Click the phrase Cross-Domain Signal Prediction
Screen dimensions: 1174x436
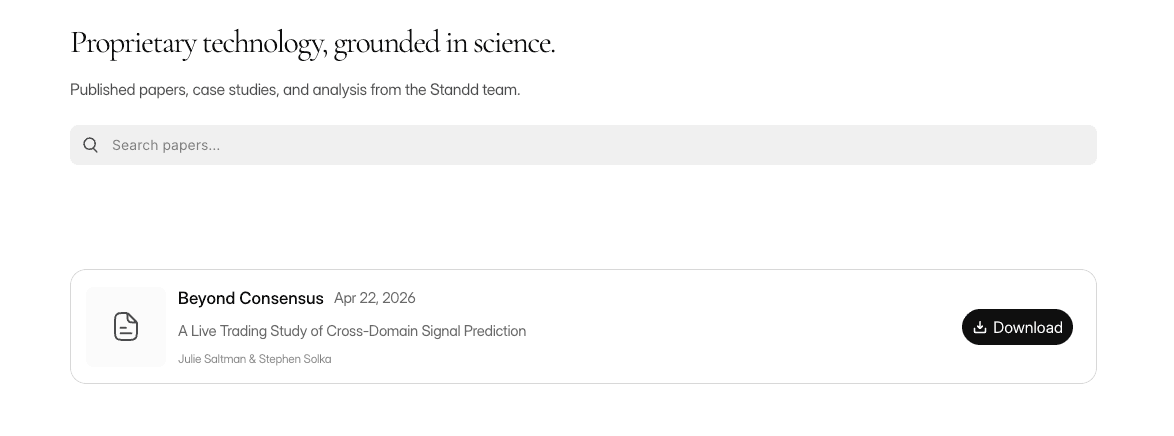pyautogui.click(x=426, y=331)
